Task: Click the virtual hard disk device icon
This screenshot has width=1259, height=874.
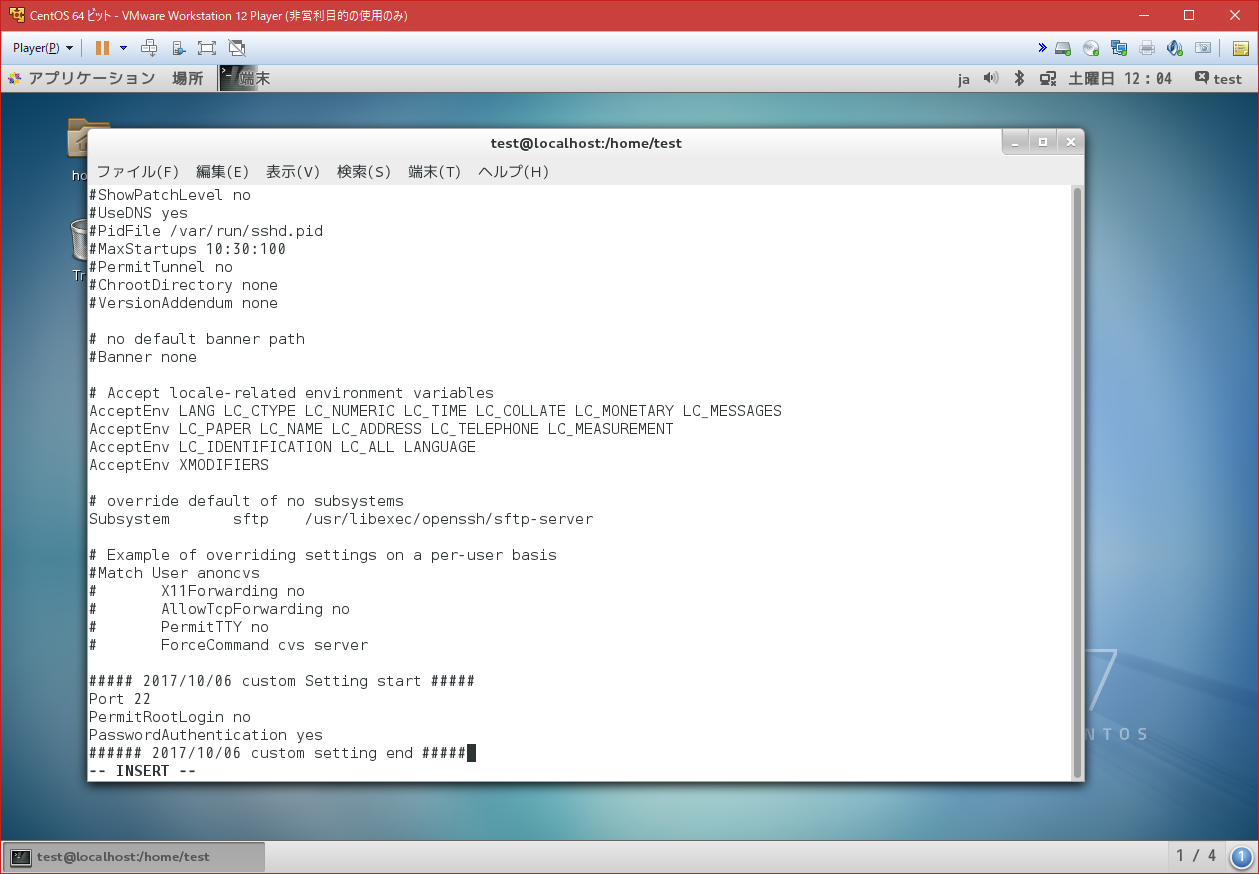Action: coord(1062,47)
